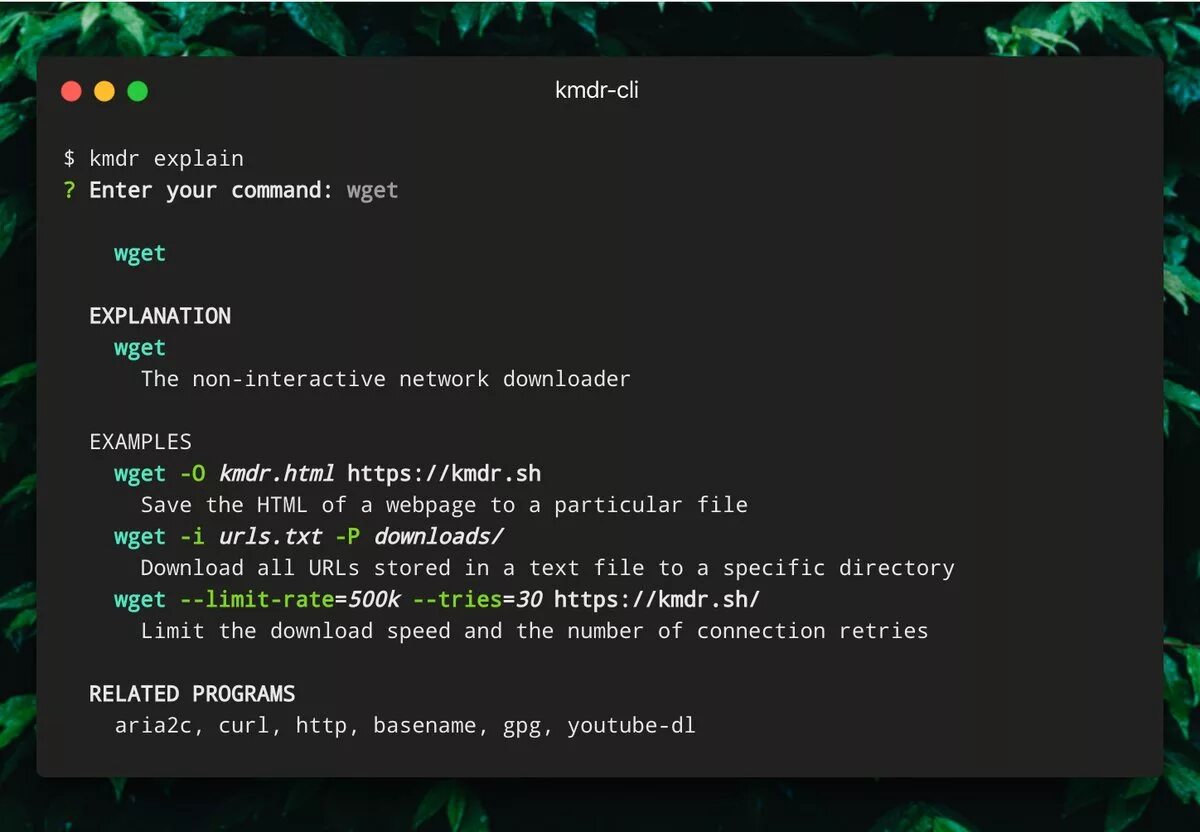Click the 'https://kmdr.sh' URL in first example
The width and height of the screenshot is (1200, 832).
pos(444,473)
